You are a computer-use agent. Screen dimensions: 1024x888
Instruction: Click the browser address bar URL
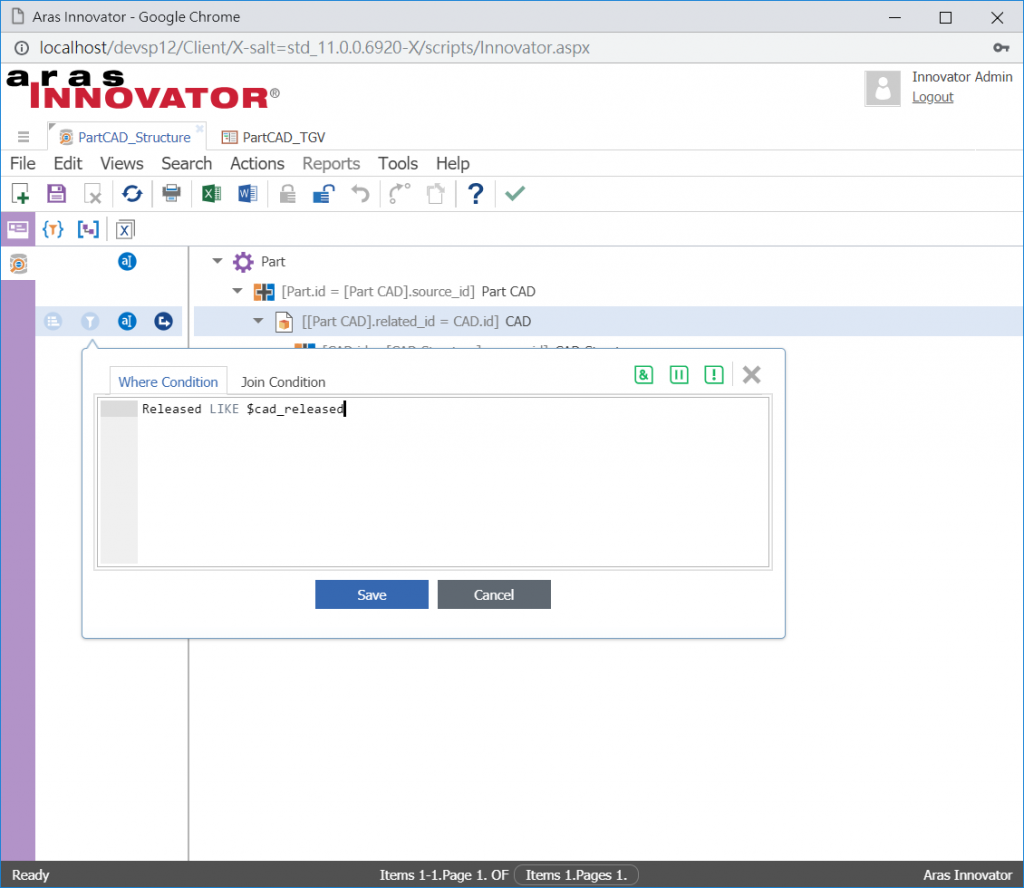click(x=314, y=48)
